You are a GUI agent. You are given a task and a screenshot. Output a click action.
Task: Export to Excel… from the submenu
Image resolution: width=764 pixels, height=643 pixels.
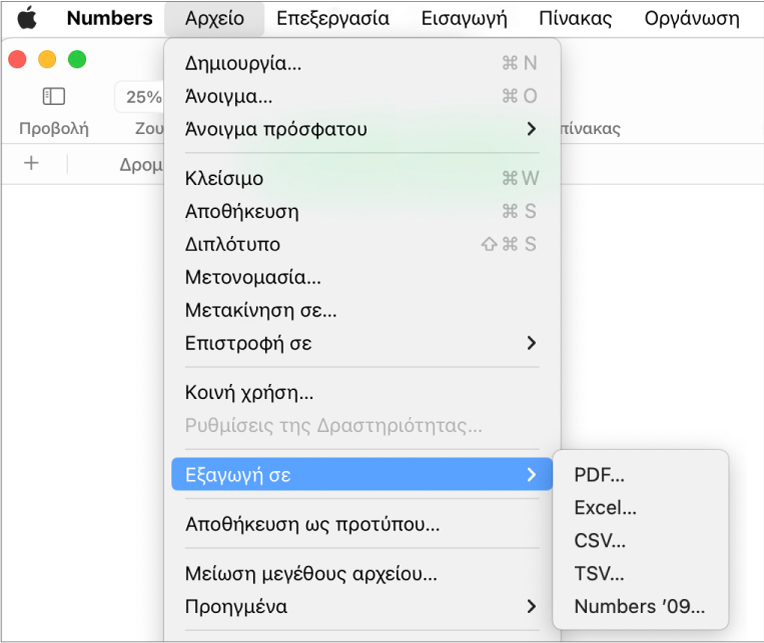tap(640, 508)
